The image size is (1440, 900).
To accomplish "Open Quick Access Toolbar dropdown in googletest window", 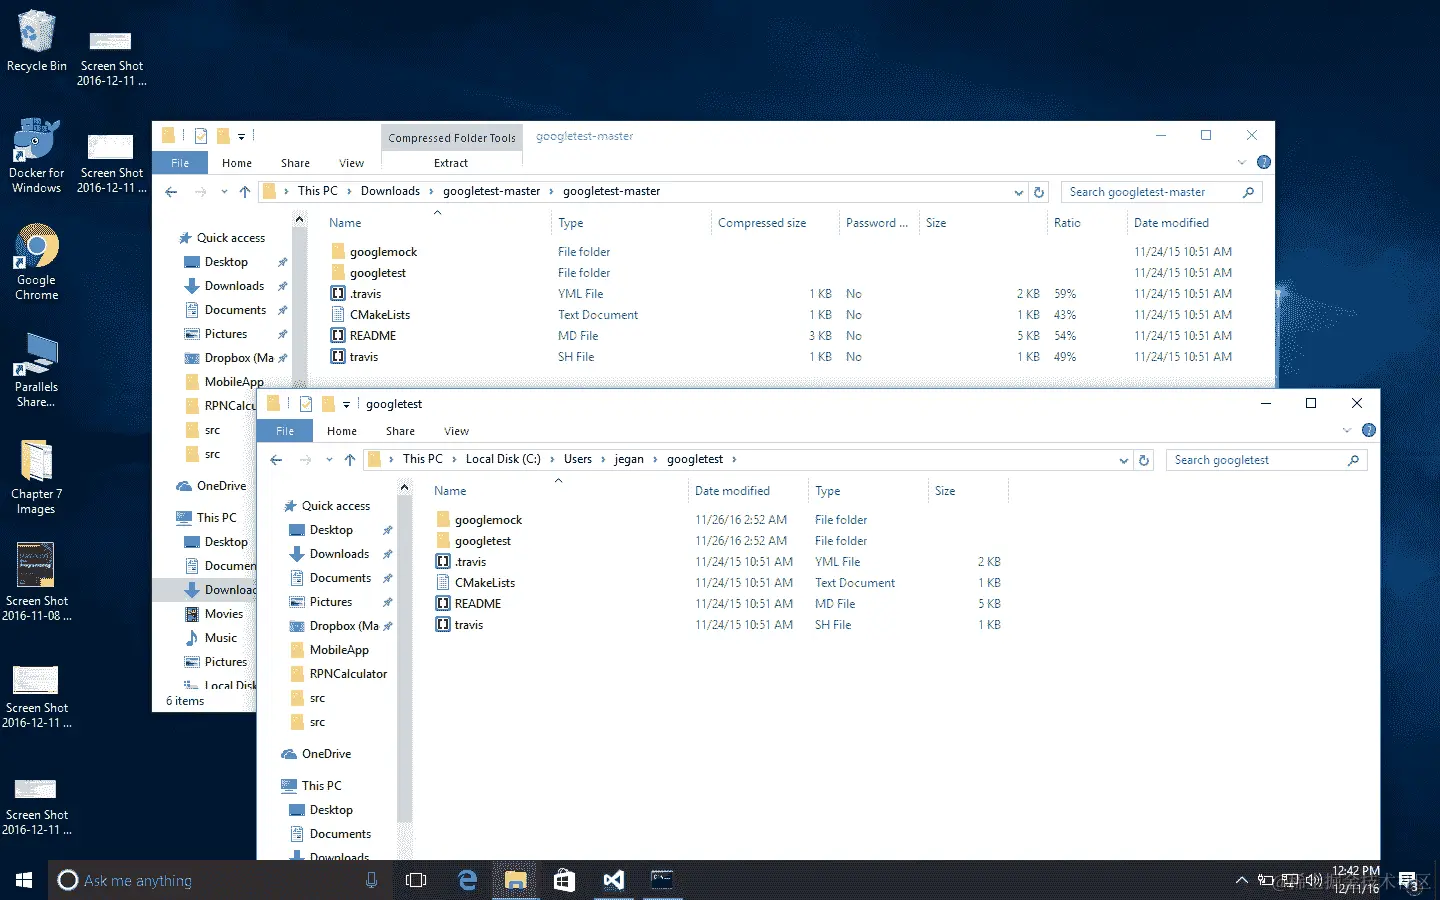I will point(346,404).
